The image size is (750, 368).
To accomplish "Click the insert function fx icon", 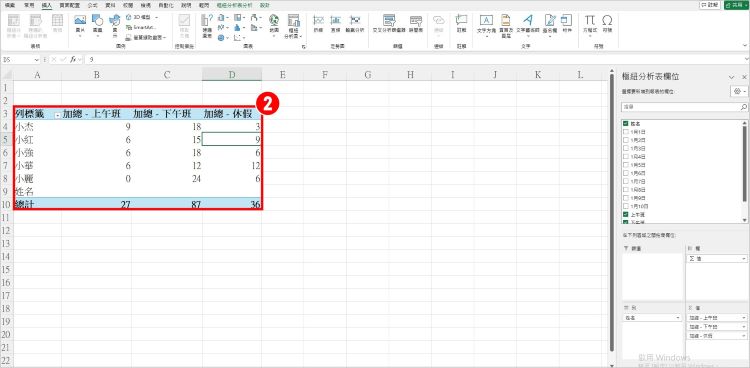I will coord(73,60).
